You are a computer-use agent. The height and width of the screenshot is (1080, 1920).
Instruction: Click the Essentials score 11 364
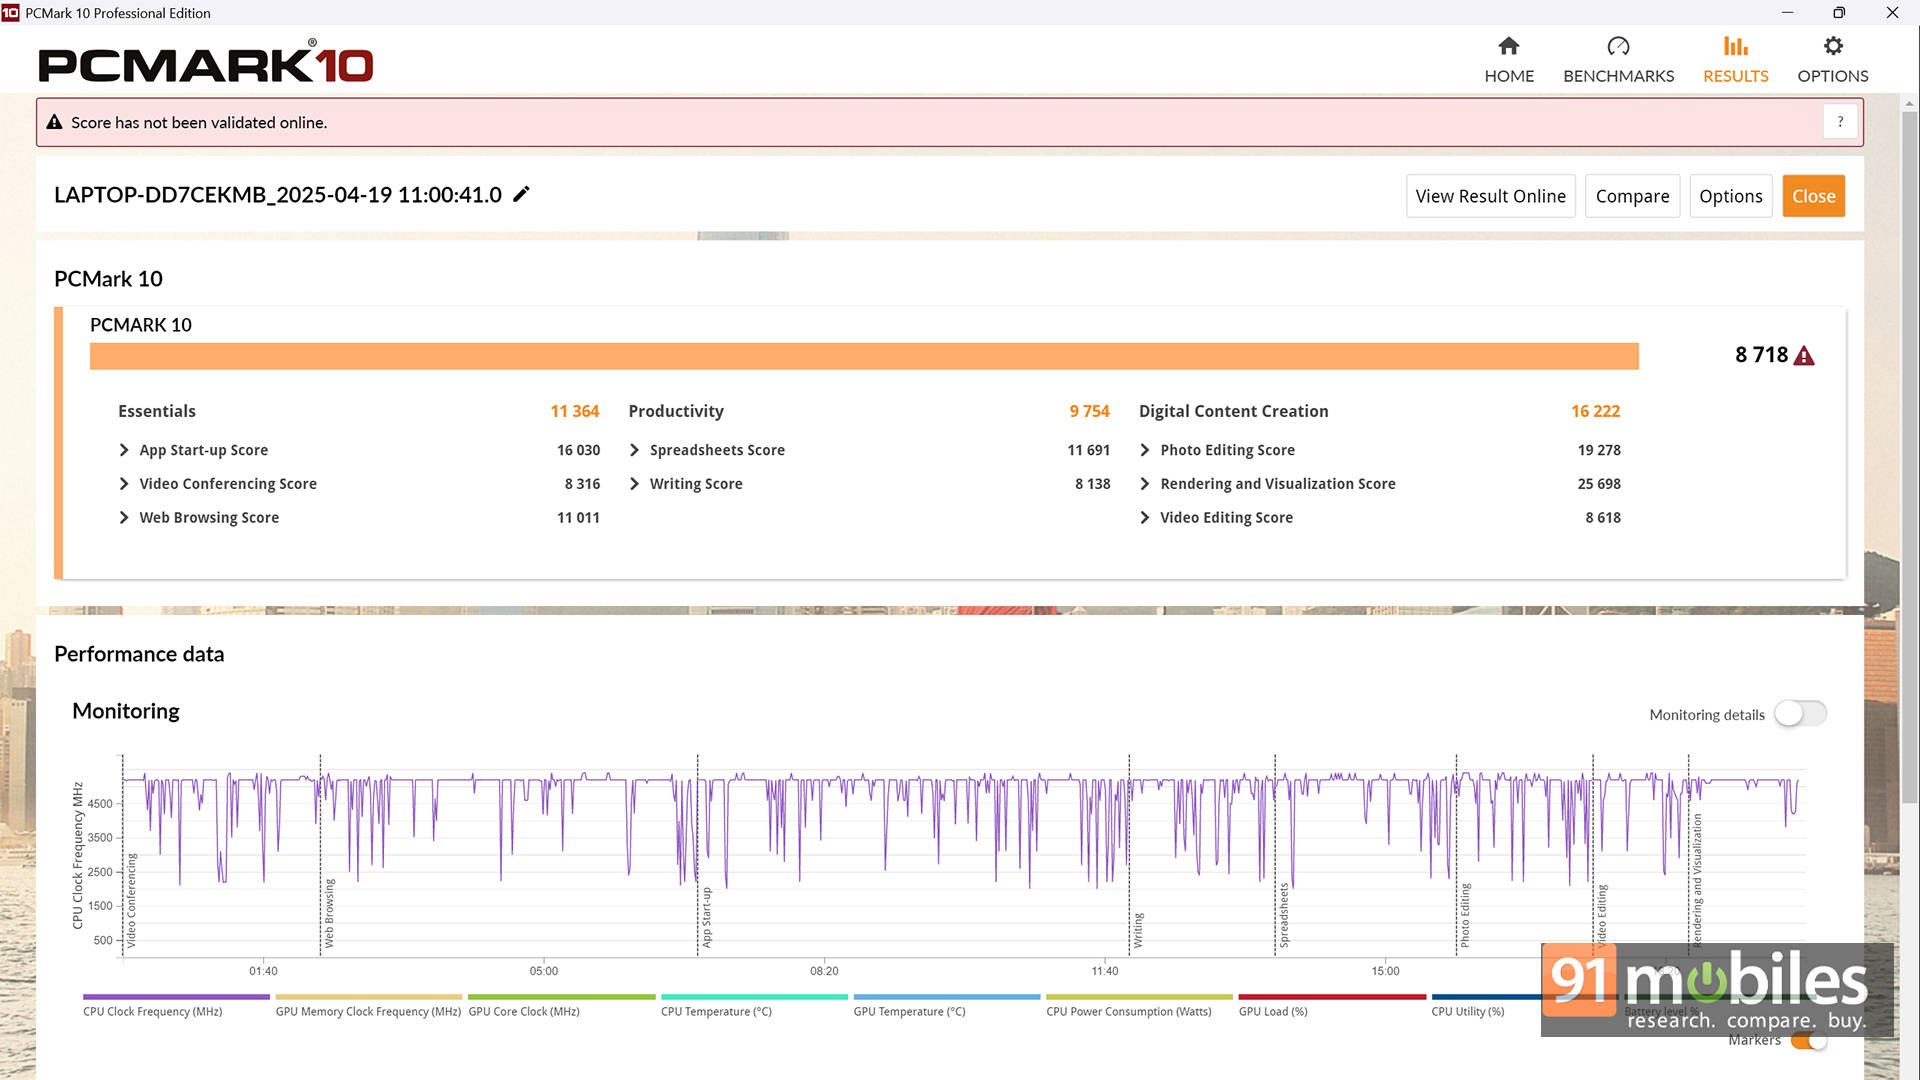point(574,411)
